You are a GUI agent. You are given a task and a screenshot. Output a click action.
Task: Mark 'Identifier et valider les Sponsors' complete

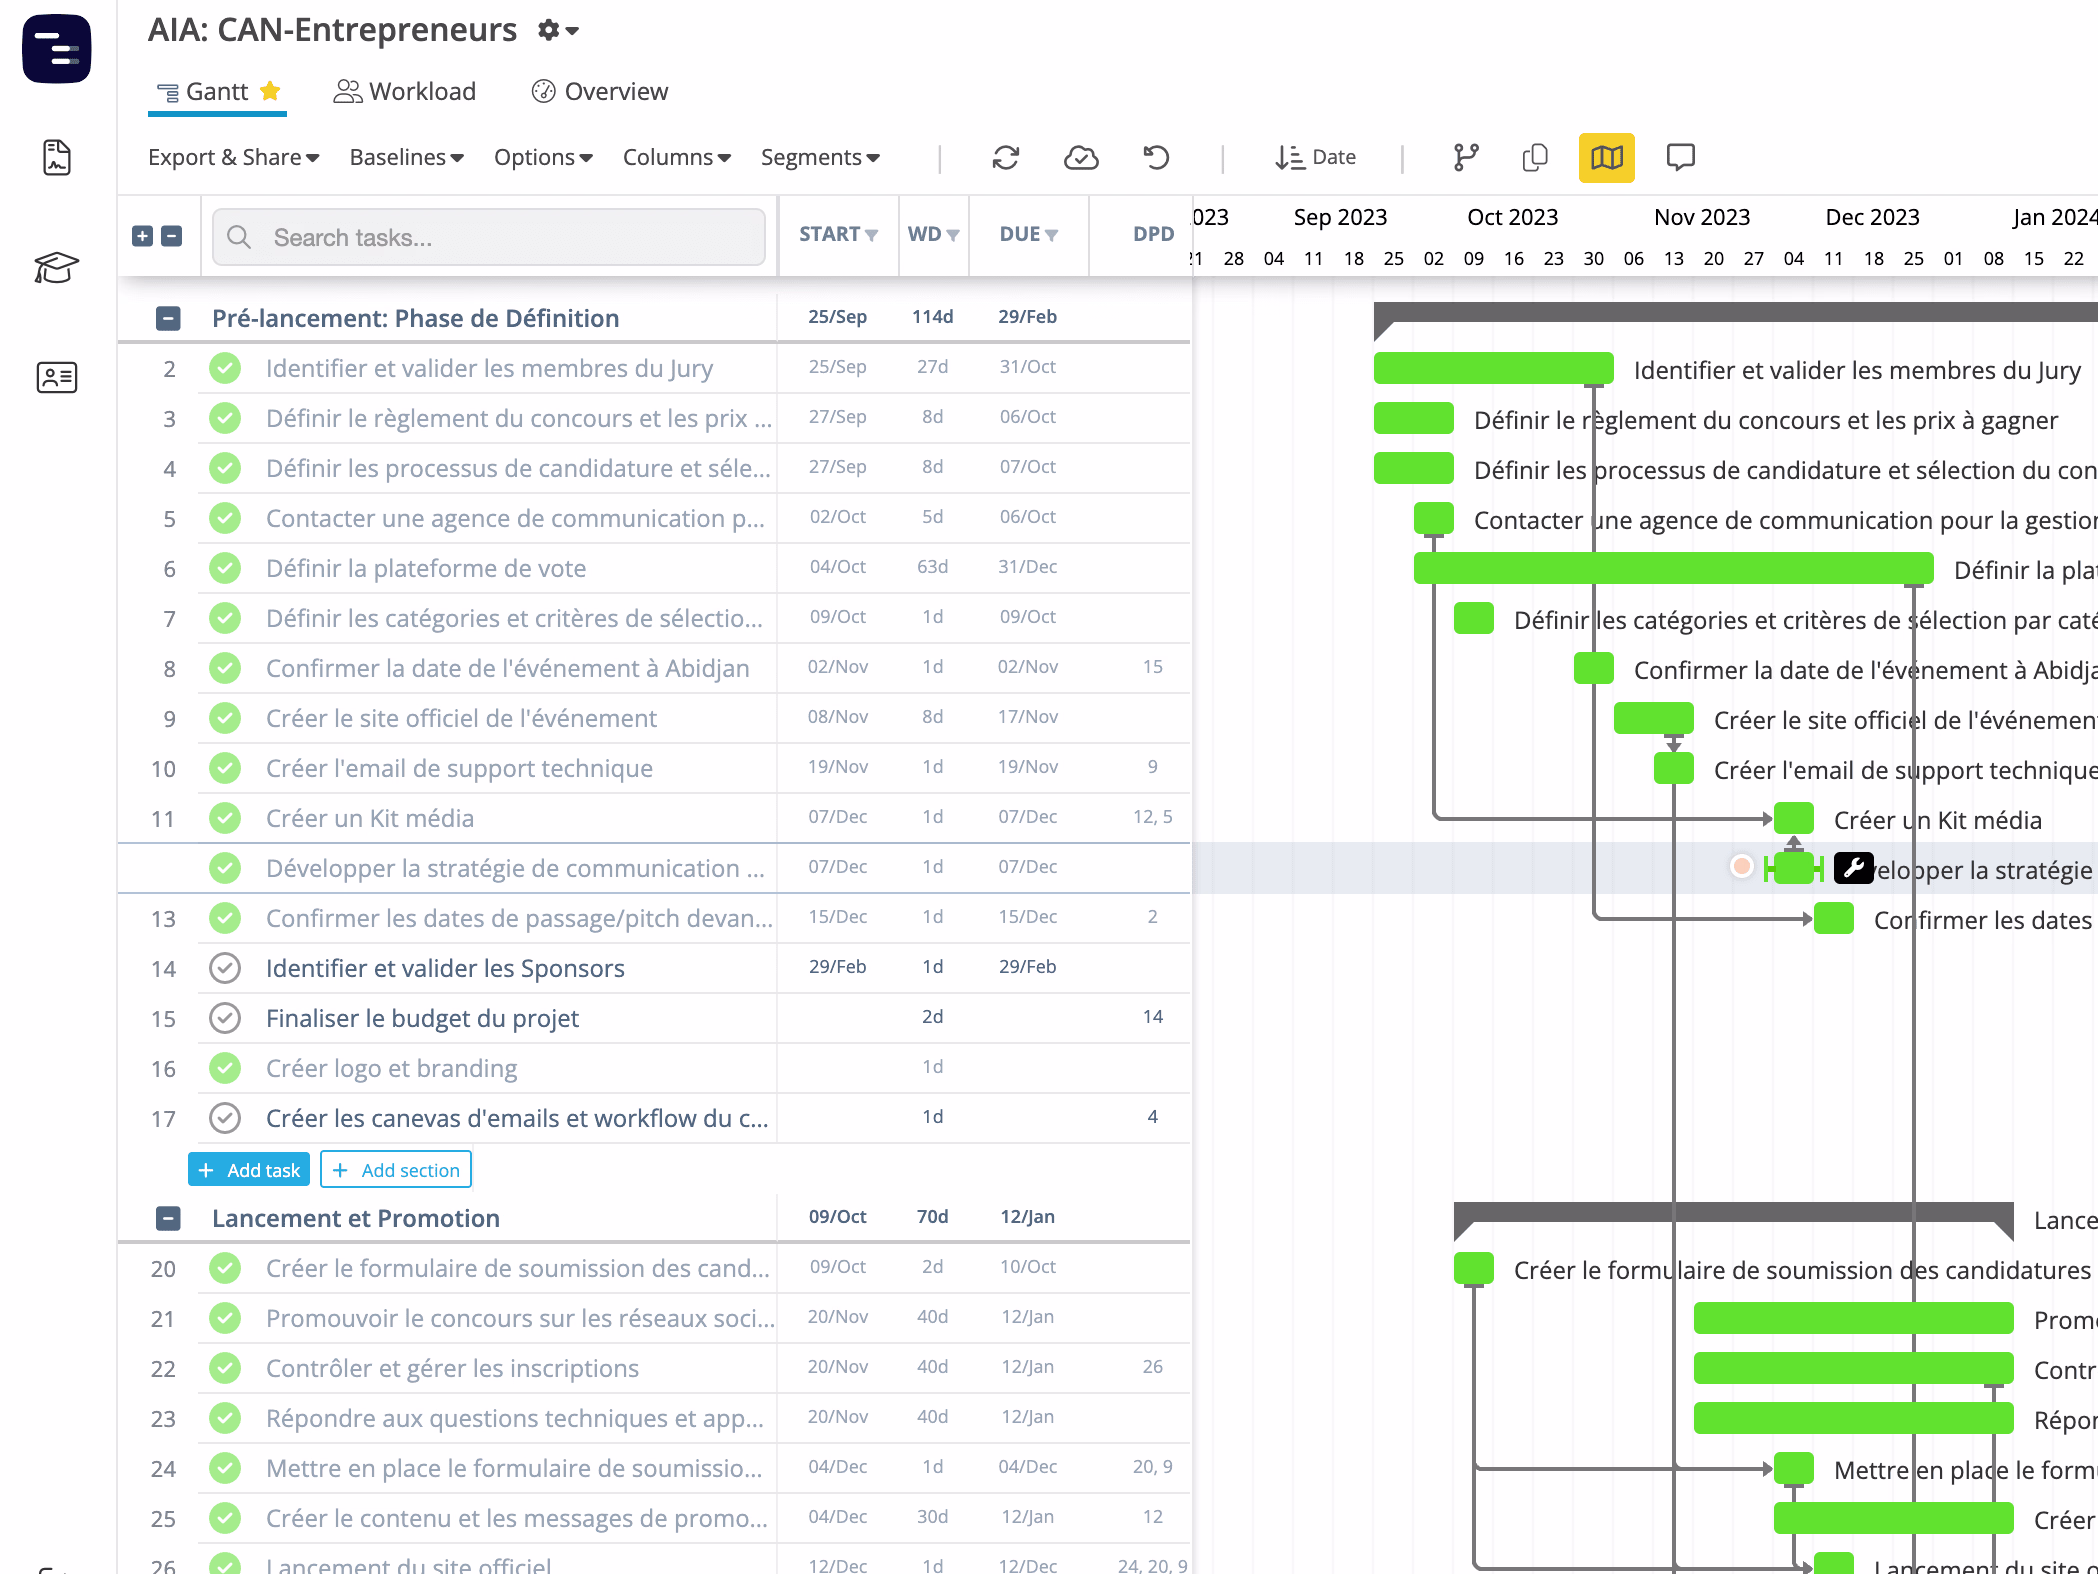[225, 968]
